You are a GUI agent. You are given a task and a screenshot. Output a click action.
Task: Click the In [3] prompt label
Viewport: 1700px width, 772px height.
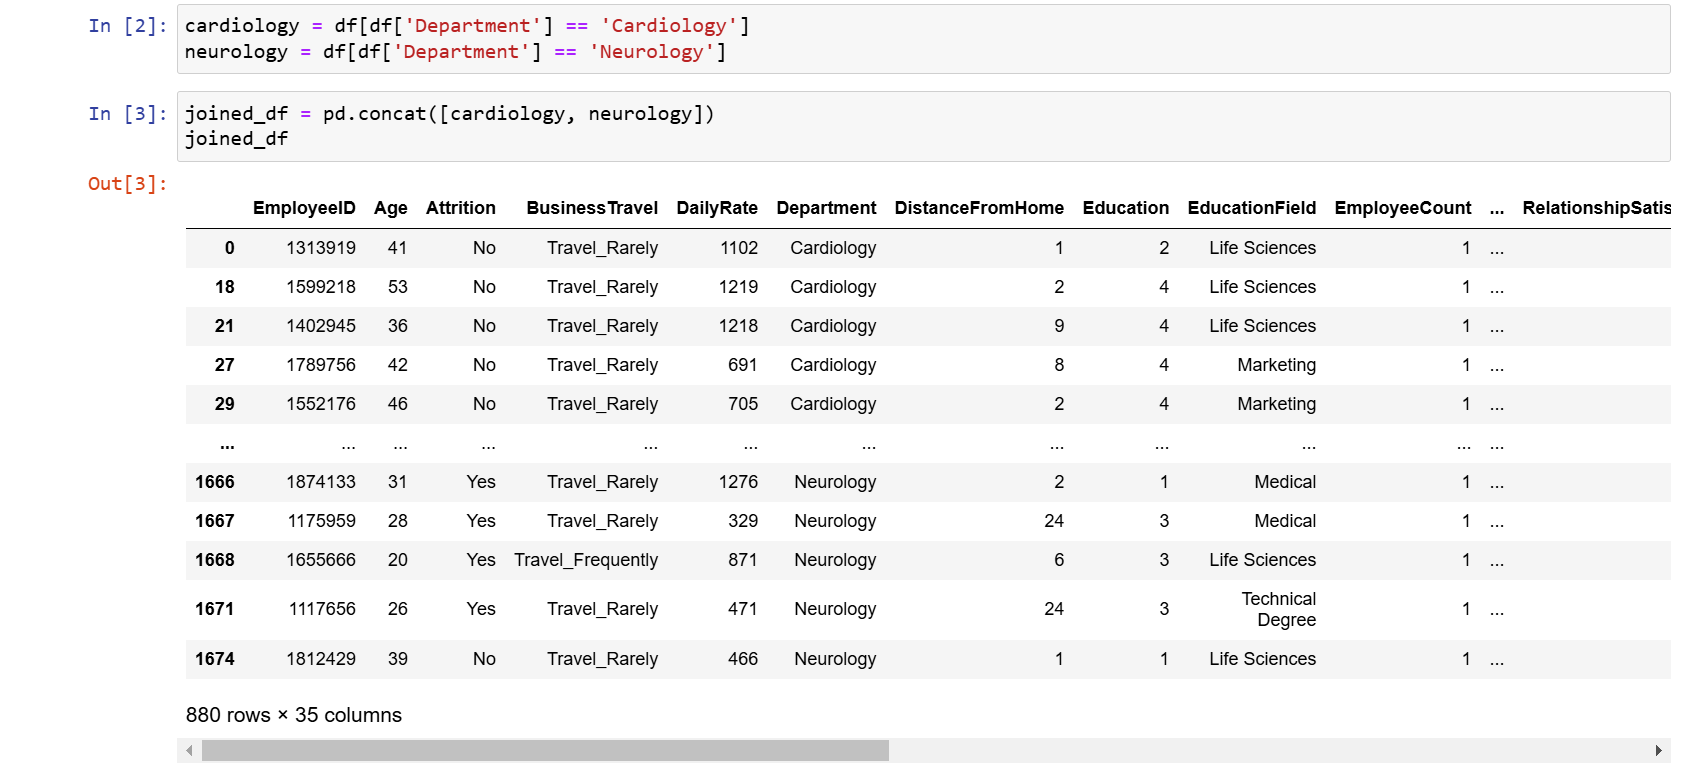(x=127, y=114)
